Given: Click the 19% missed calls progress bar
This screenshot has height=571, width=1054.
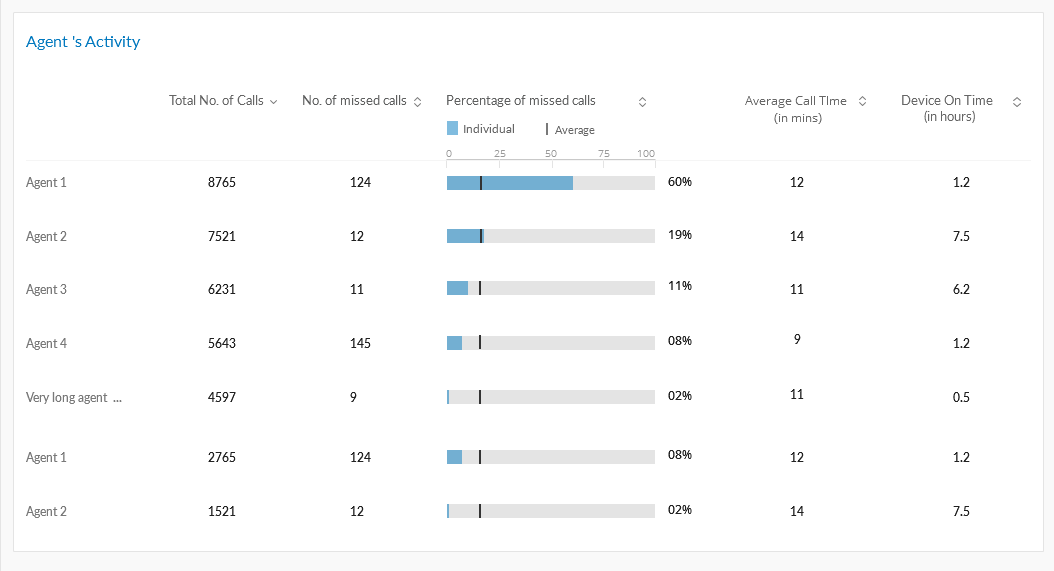Looking at the screenshot, I should (x=550, y=236).
